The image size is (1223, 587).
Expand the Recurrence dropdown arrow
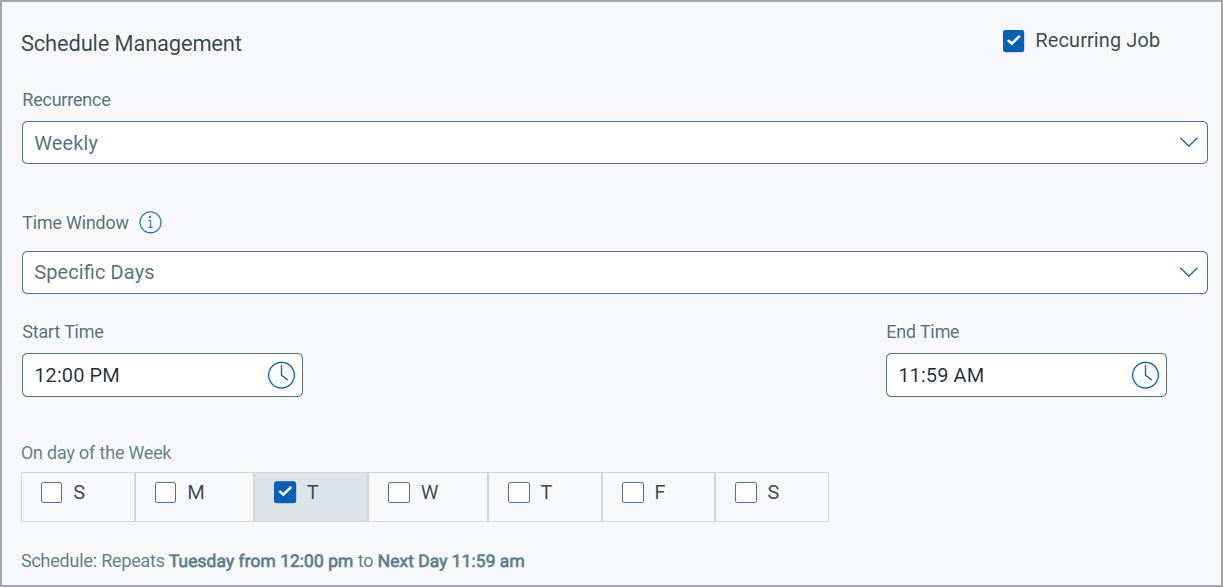[x=1189, y=142]
